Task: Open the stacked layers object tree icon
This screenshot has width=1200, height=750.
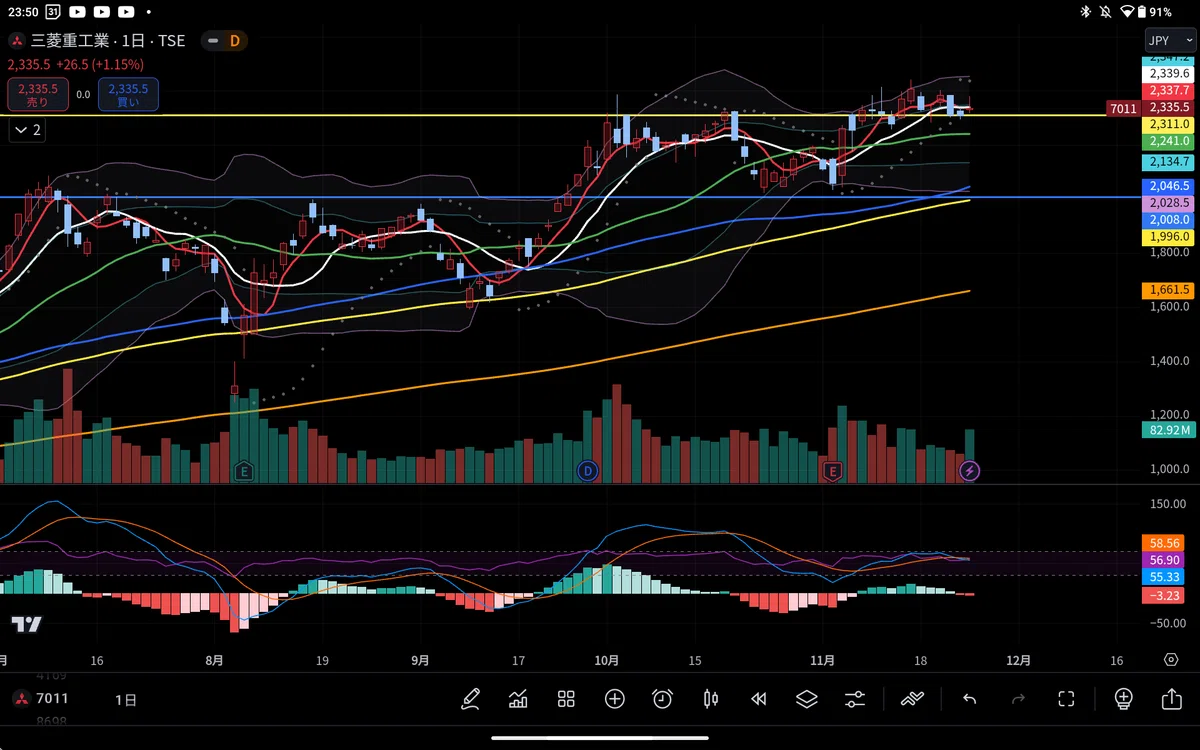Action: [x=806, y=699]
